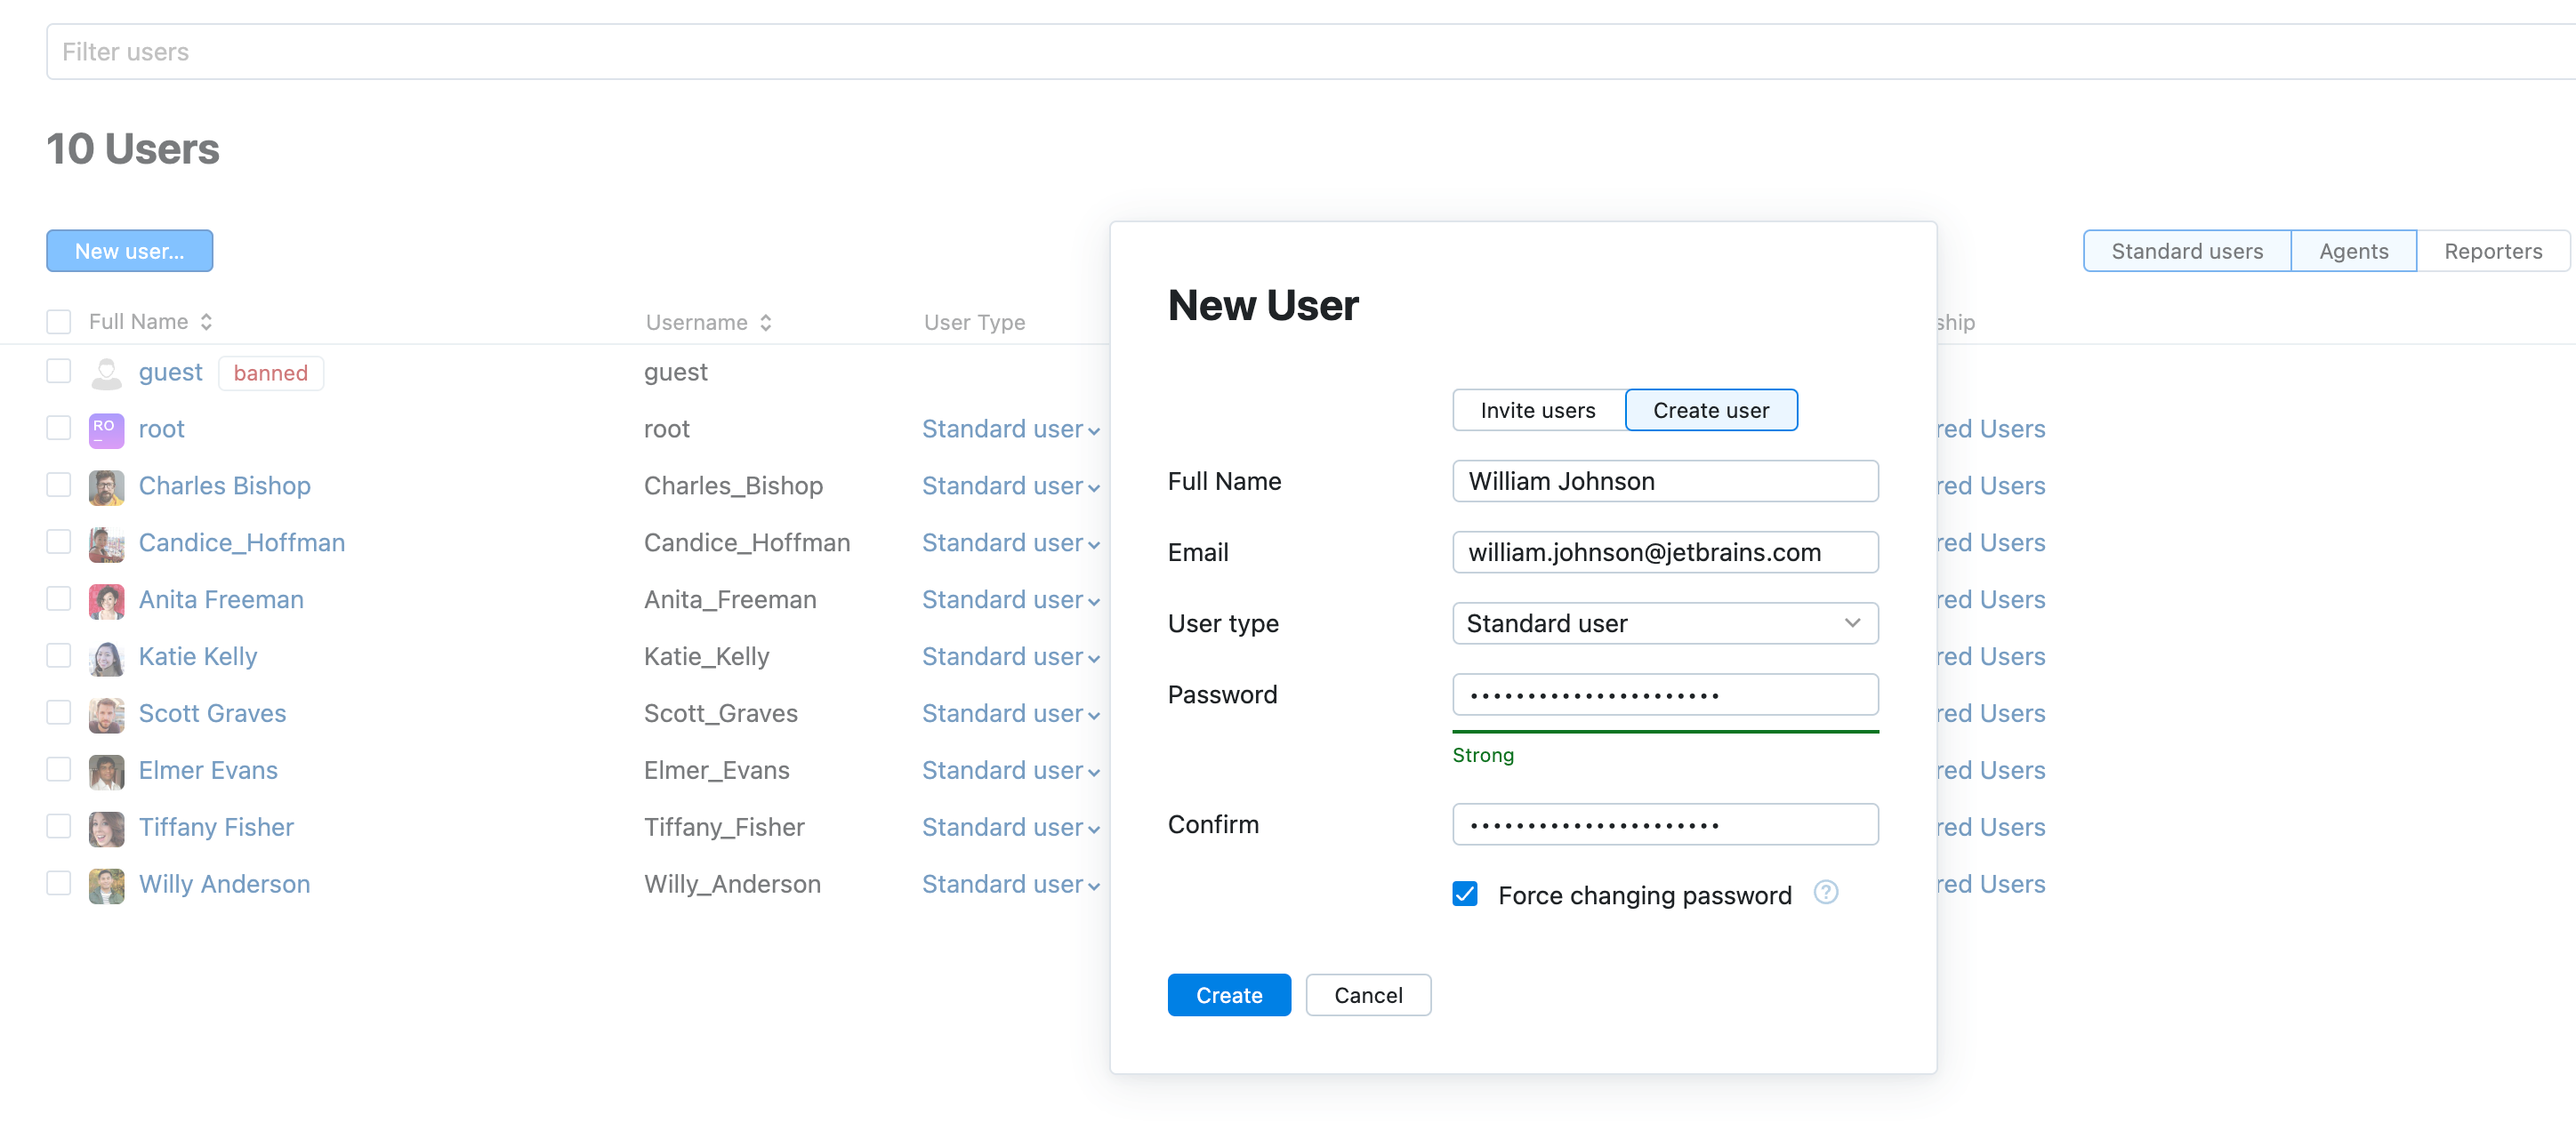Viewport: 2576px width, 1147px height.
Task: Uncheck the Force changing password checkbox
Action: [1464, 893]
